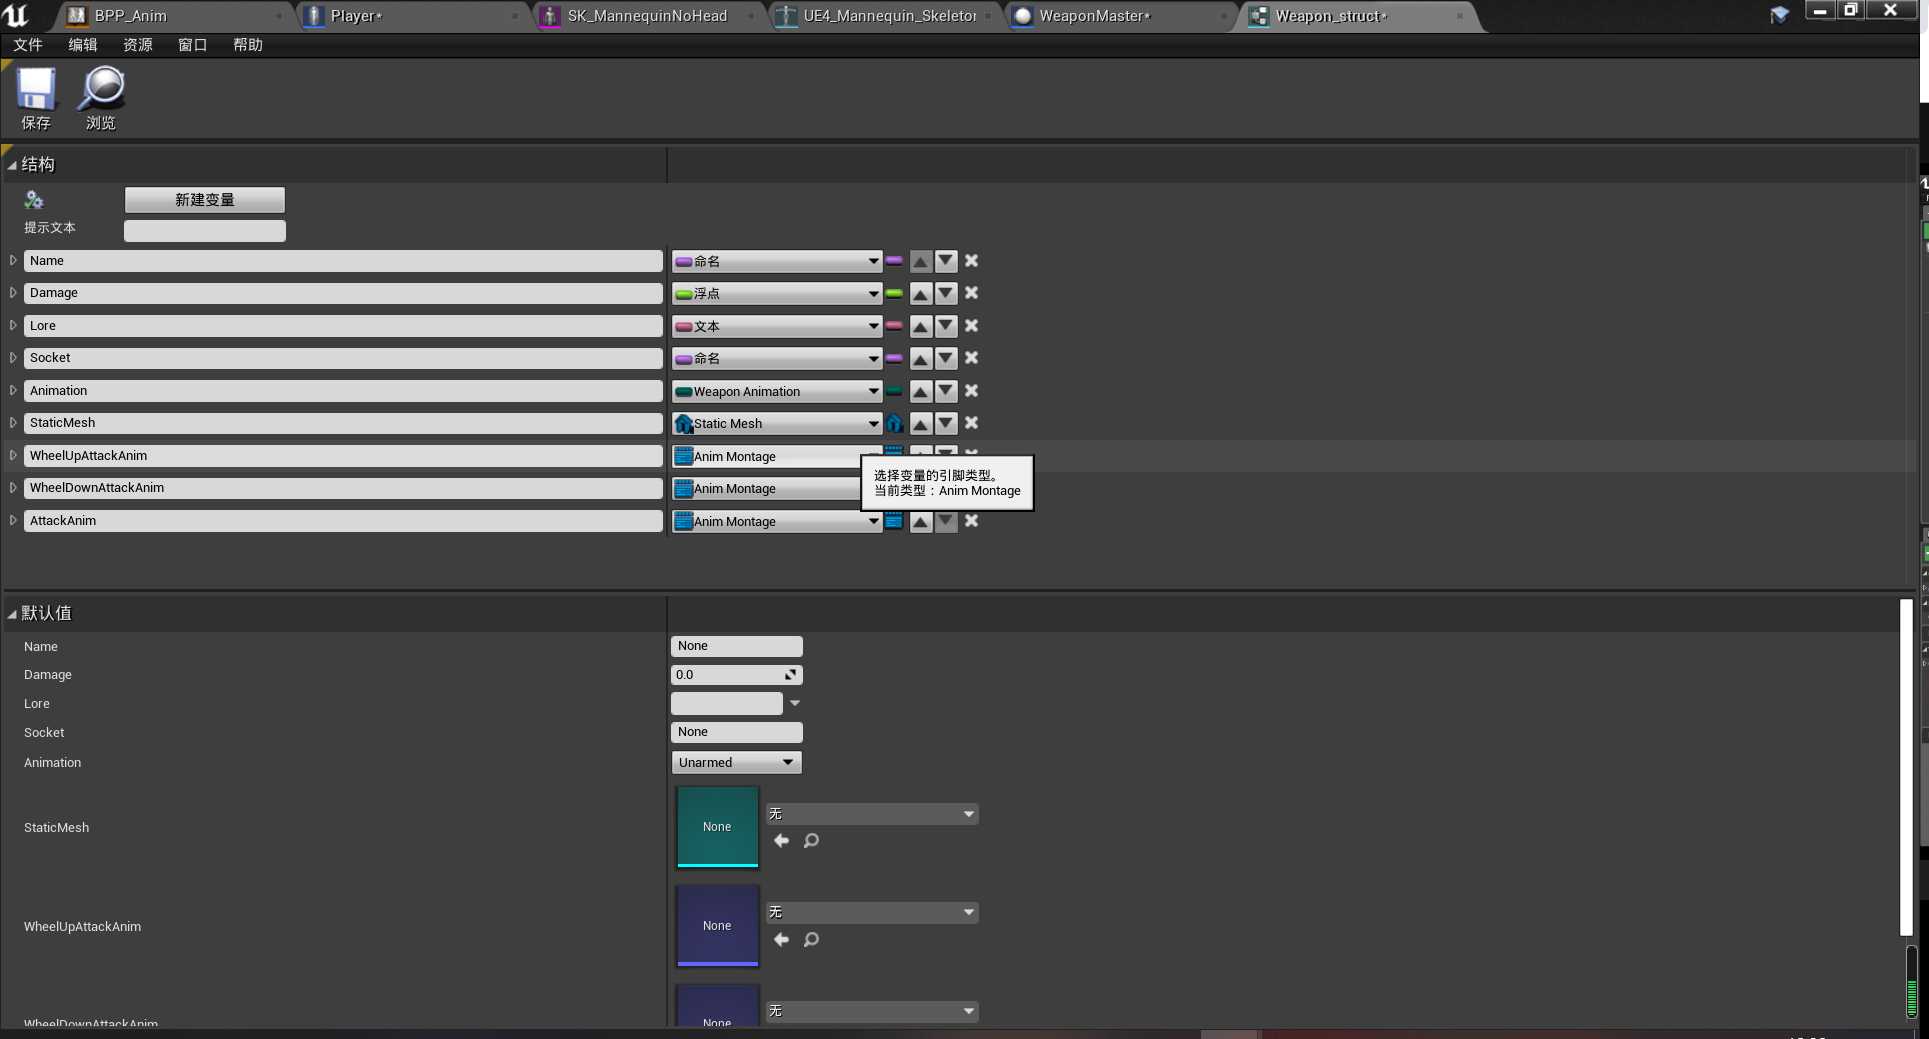Open the Socket variable type dropdown
This screenshot has height=1039, width=1929.
click(x=777, y=358)
